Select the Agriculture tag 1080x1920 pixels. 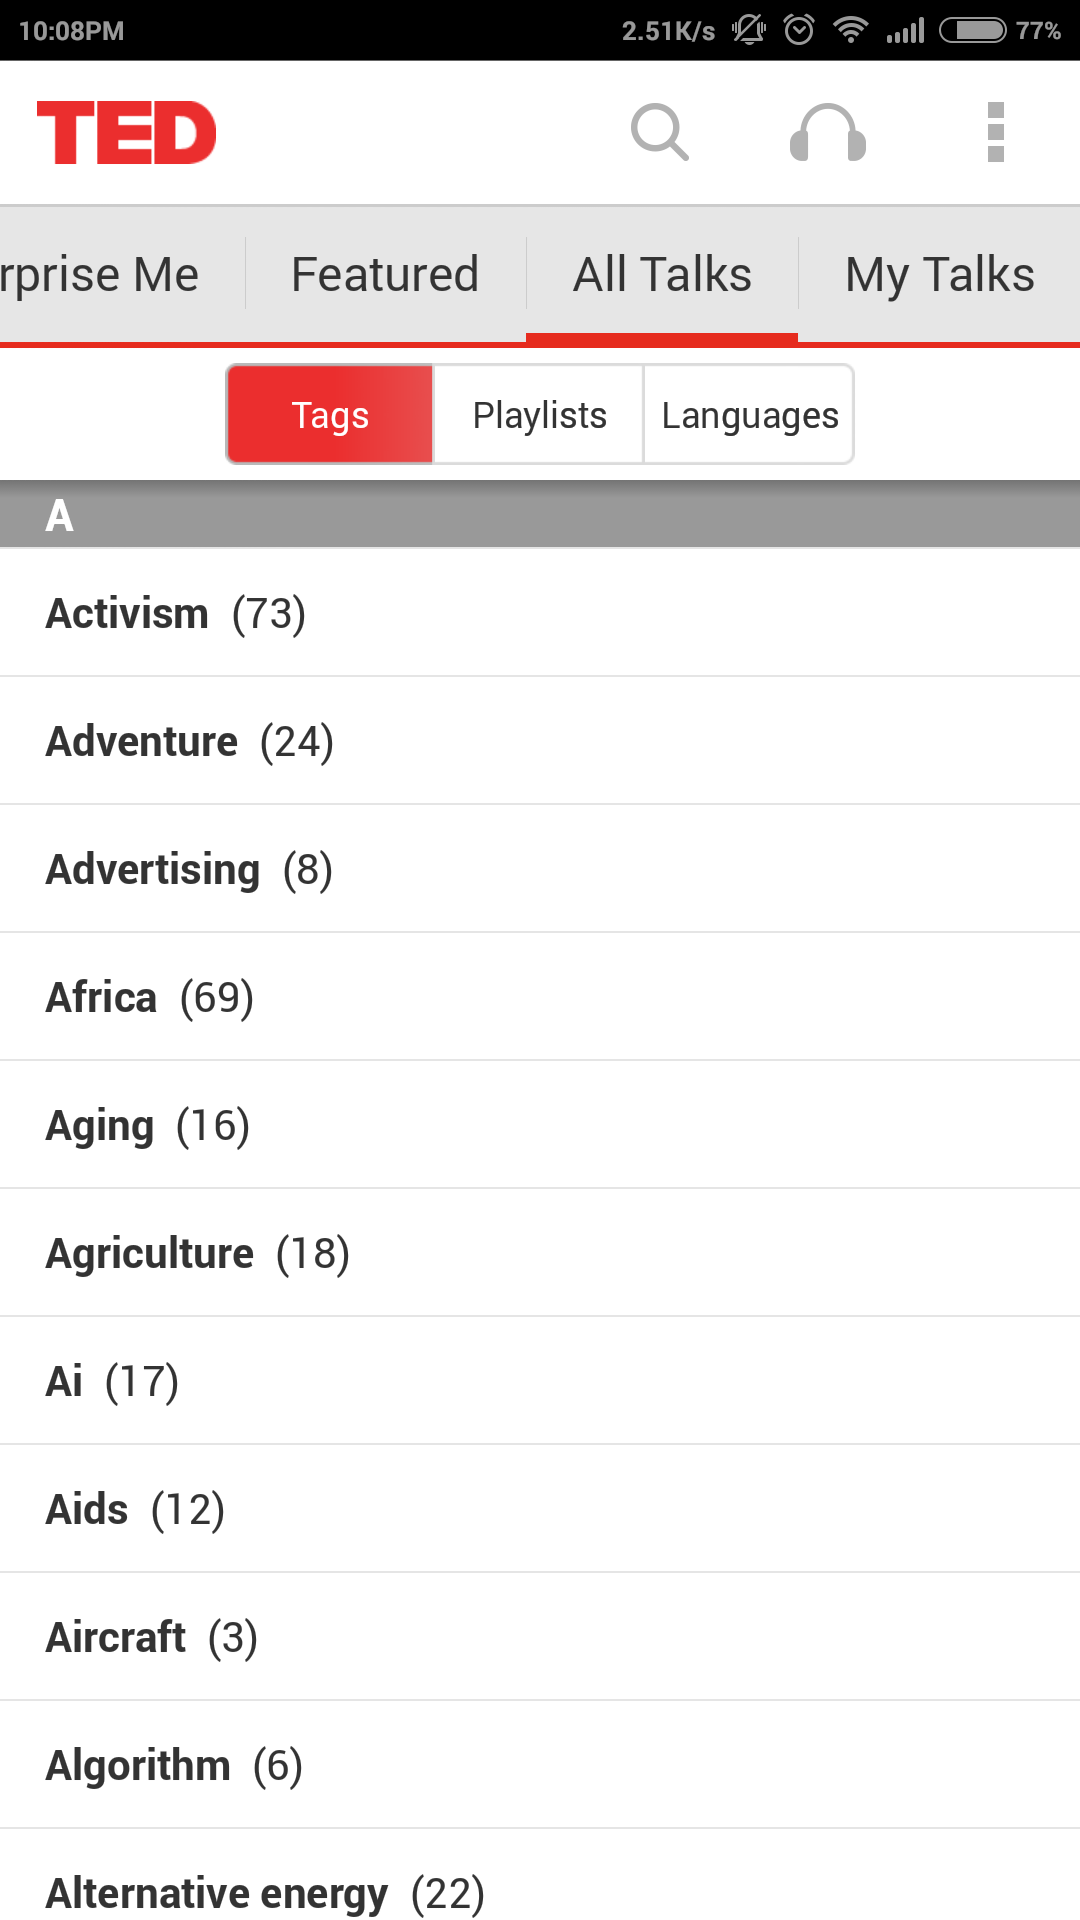pos(540,1253)
